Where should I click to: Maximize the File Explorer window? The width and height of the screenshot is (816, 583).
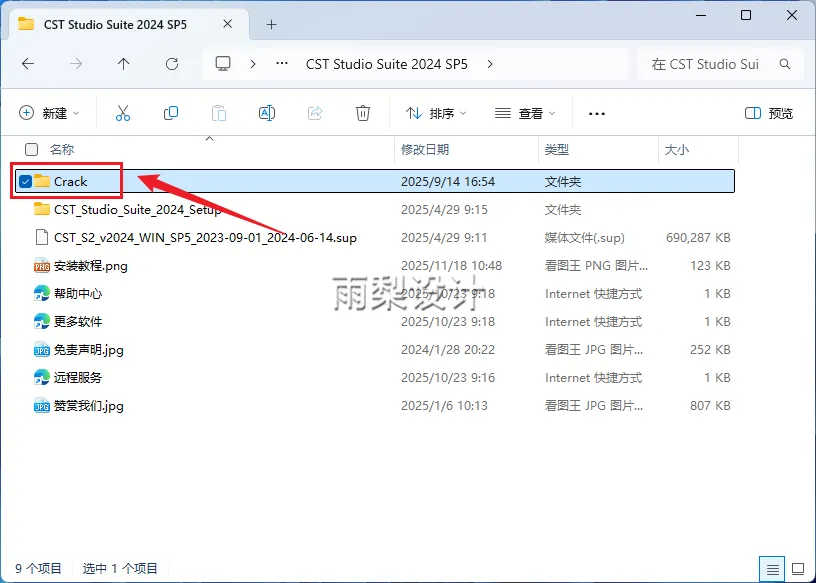pos(746,15)
